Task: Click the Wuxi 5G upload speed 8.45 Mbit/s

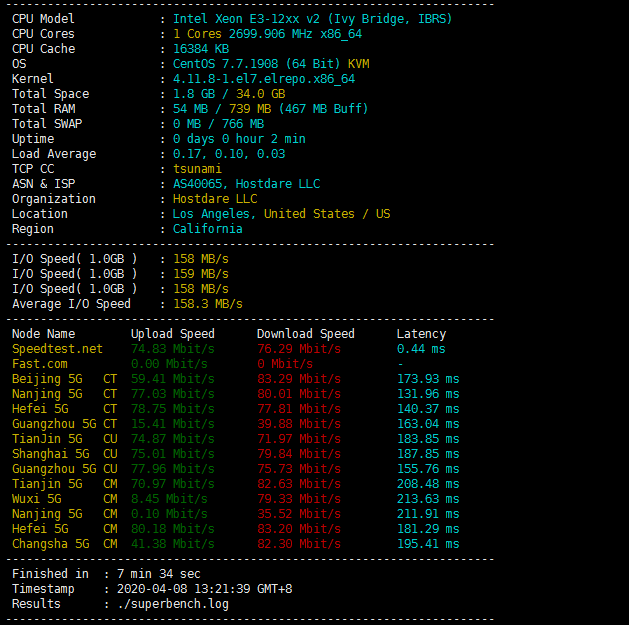Action: pyautogui.click(x=169, y=499)
